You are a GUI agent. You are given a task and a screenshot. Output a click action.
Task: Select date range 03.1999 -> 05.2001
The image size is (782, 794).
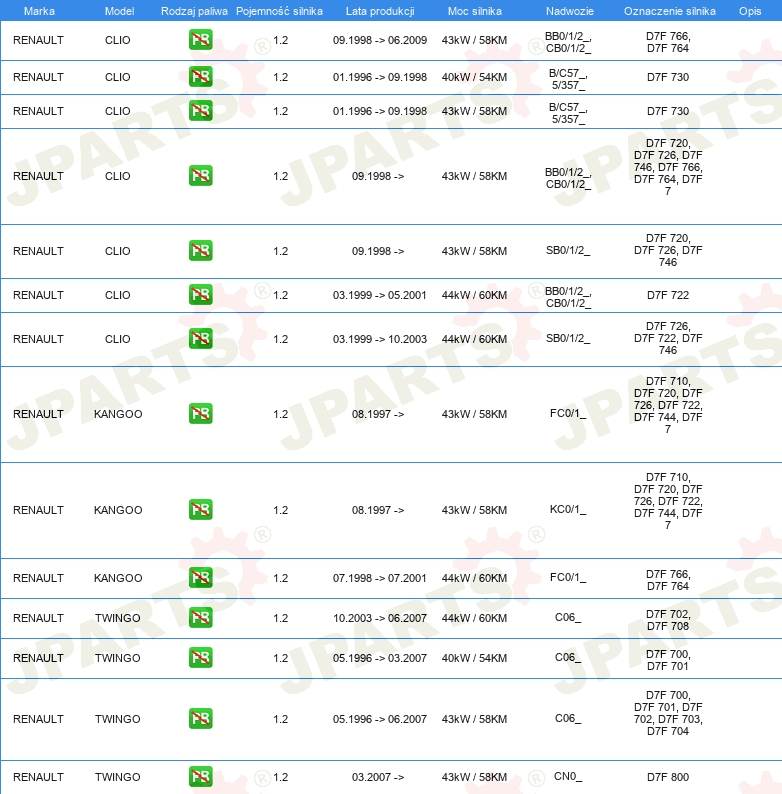pos(380,295)
